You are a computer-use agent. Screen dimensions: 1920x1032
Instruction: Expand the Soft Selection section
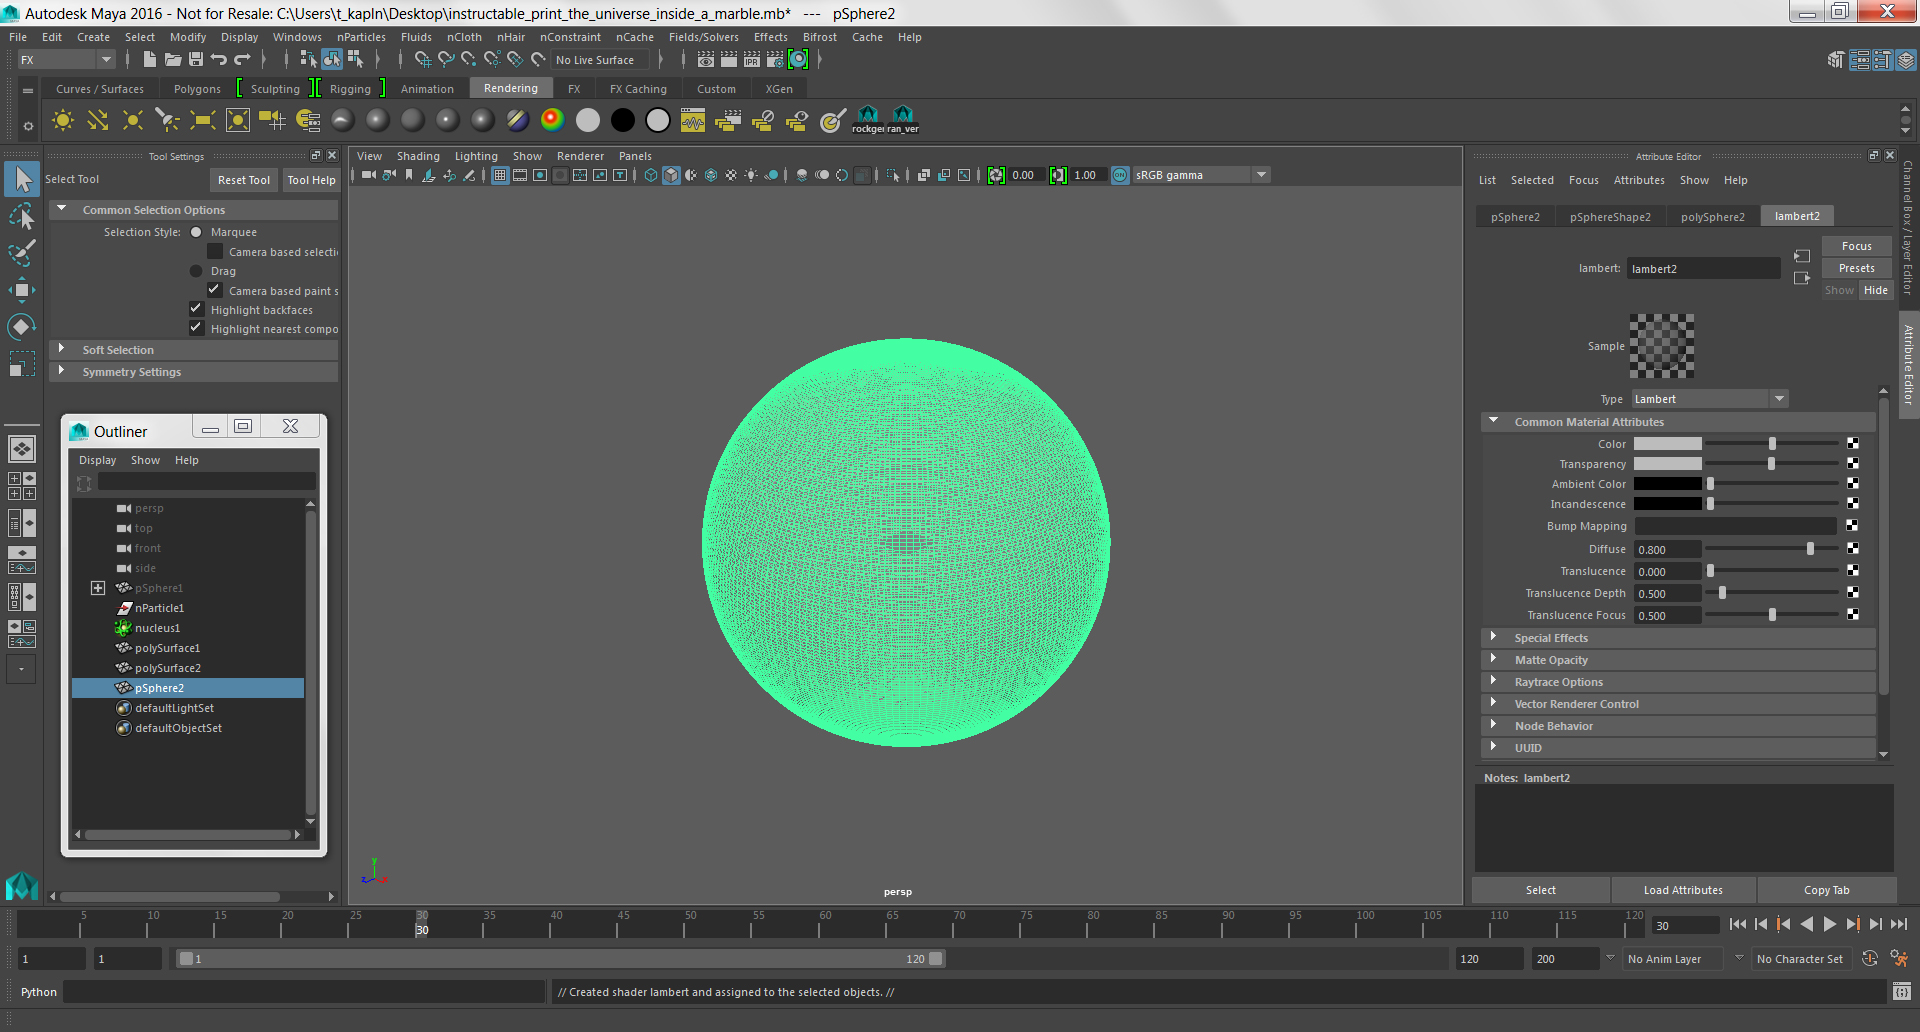(62, 349)
